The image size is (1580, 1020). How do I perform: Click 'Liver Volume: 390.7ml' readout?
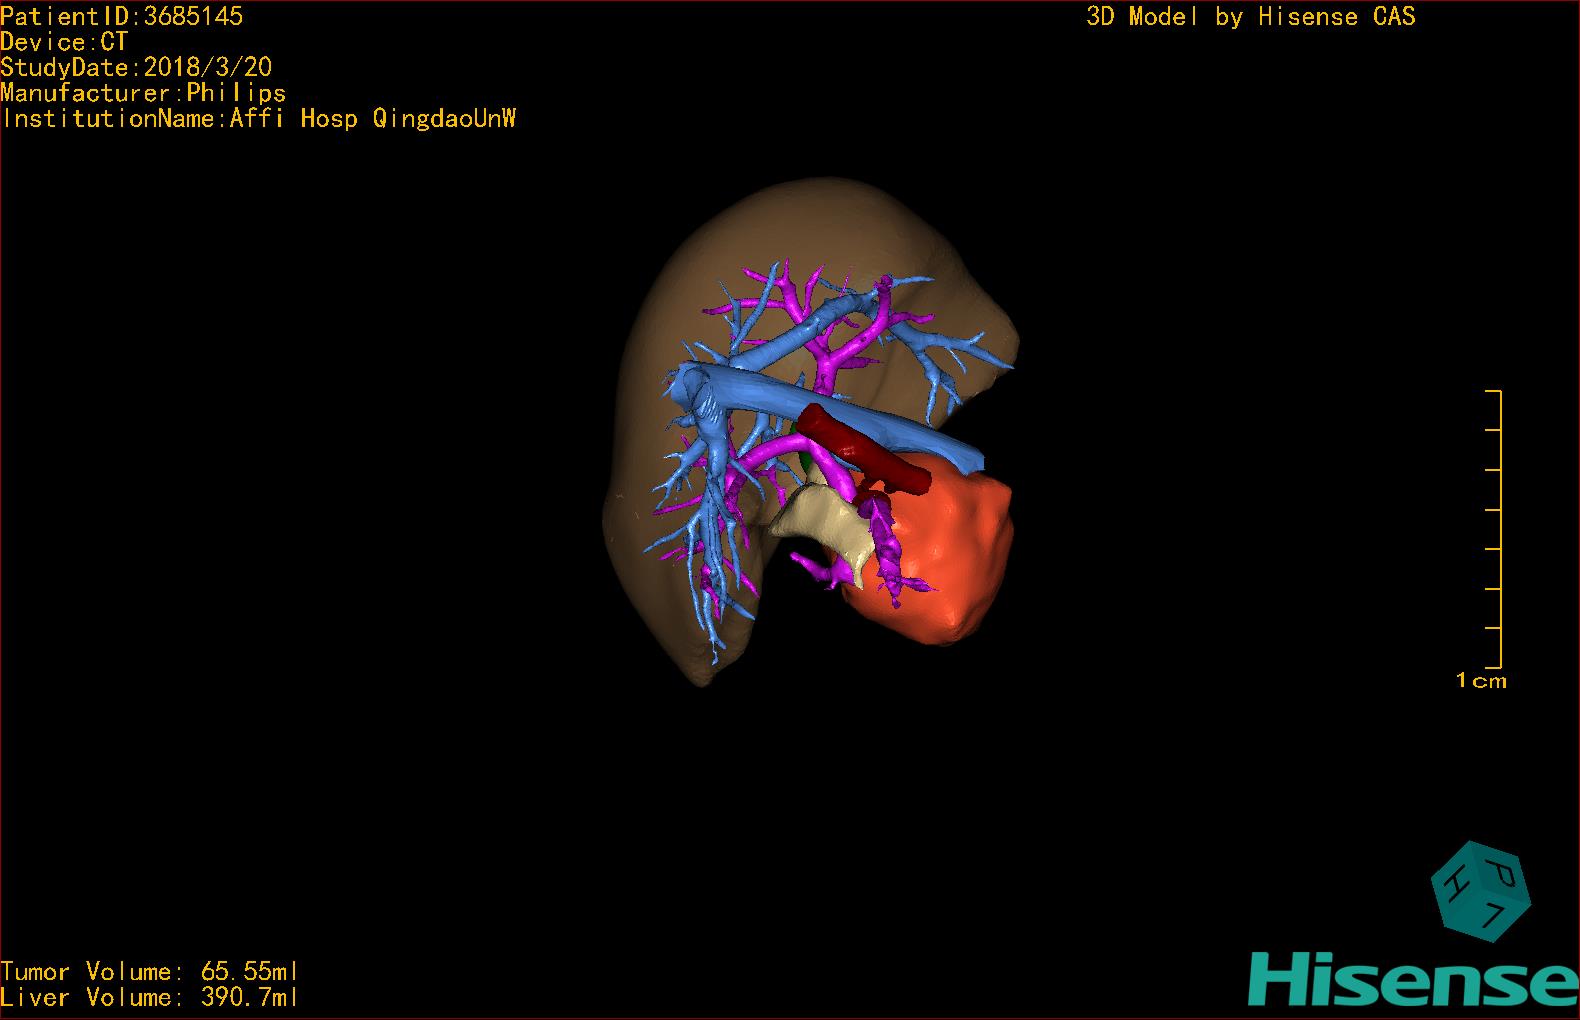149,997
